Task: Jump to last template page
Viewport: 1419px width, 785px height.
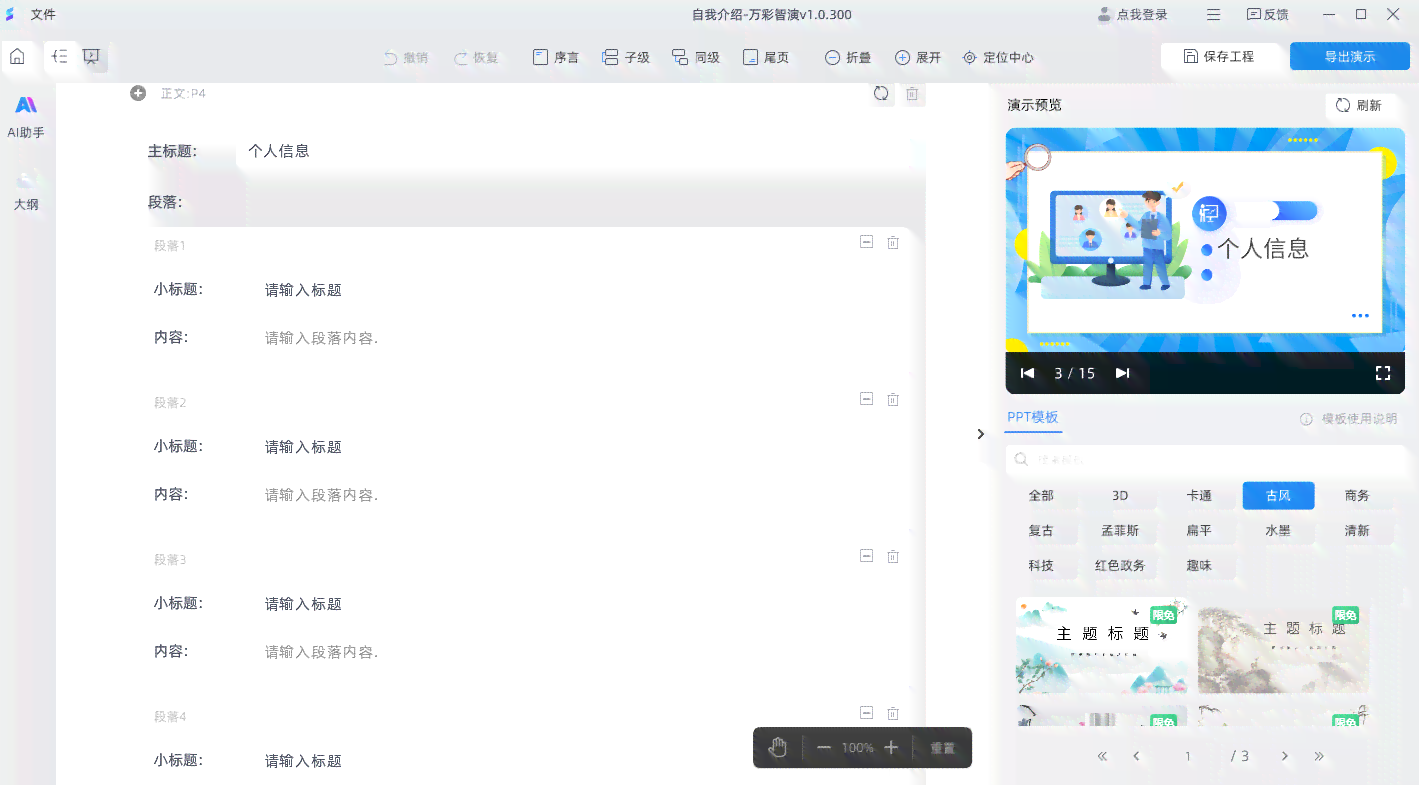Action: (1319, 756)
